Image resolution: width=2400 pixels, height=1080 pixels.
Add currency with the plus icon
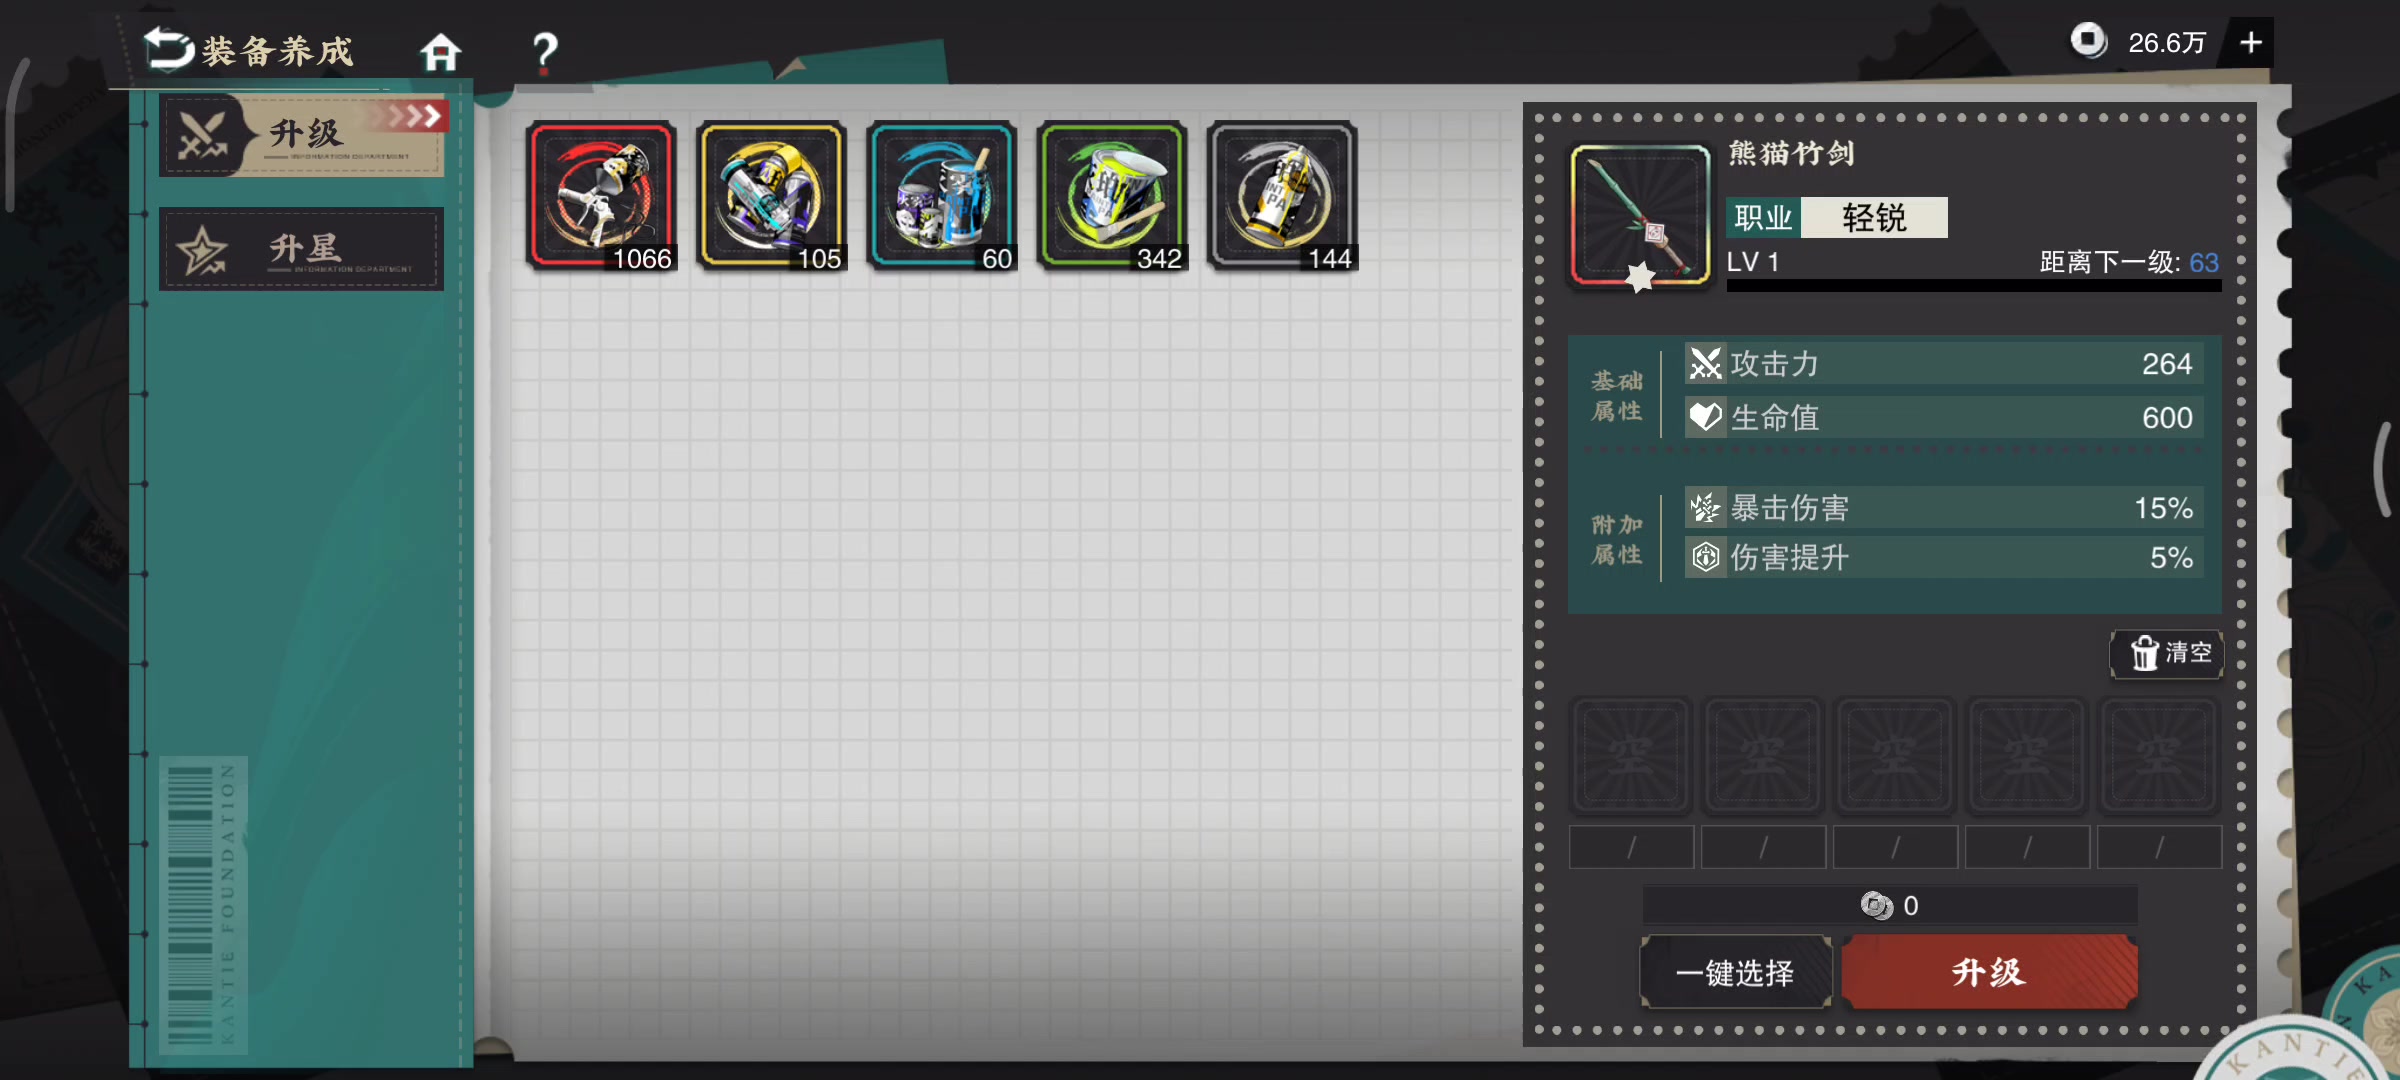(2250, 43)
